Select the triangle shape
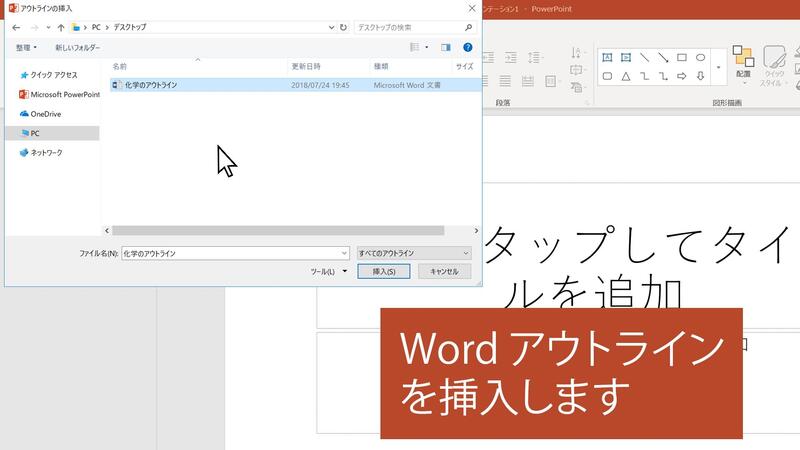Viewport: 800px width, 450px height. pos(626,76)
